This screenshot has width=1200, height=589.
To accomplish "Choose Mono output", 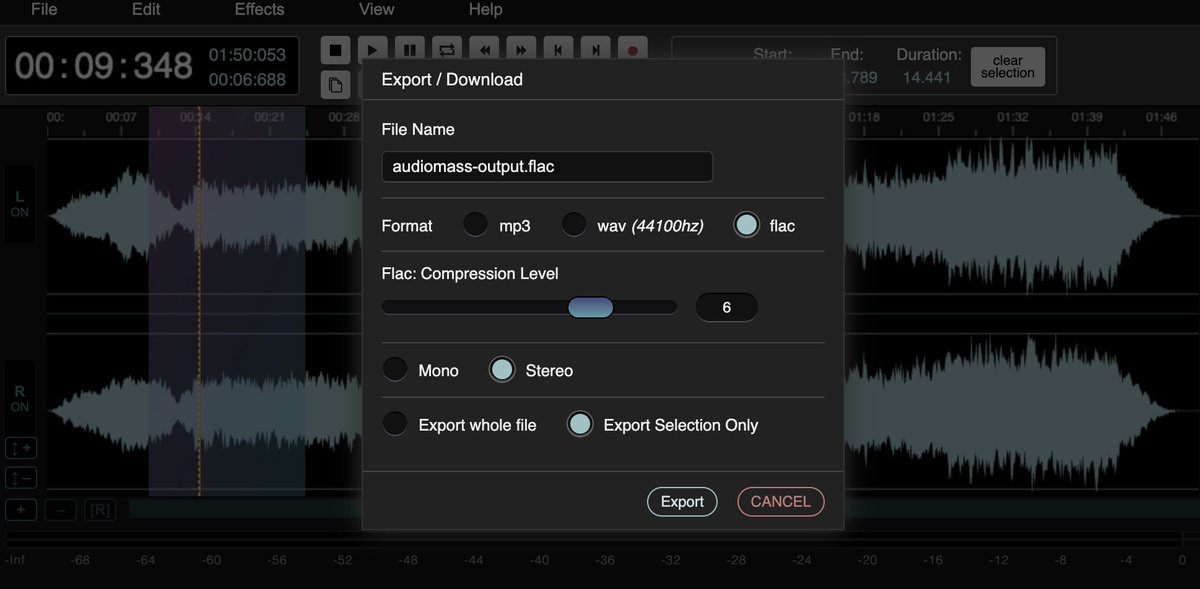I will pyautogui.click(x=395, y=368).
